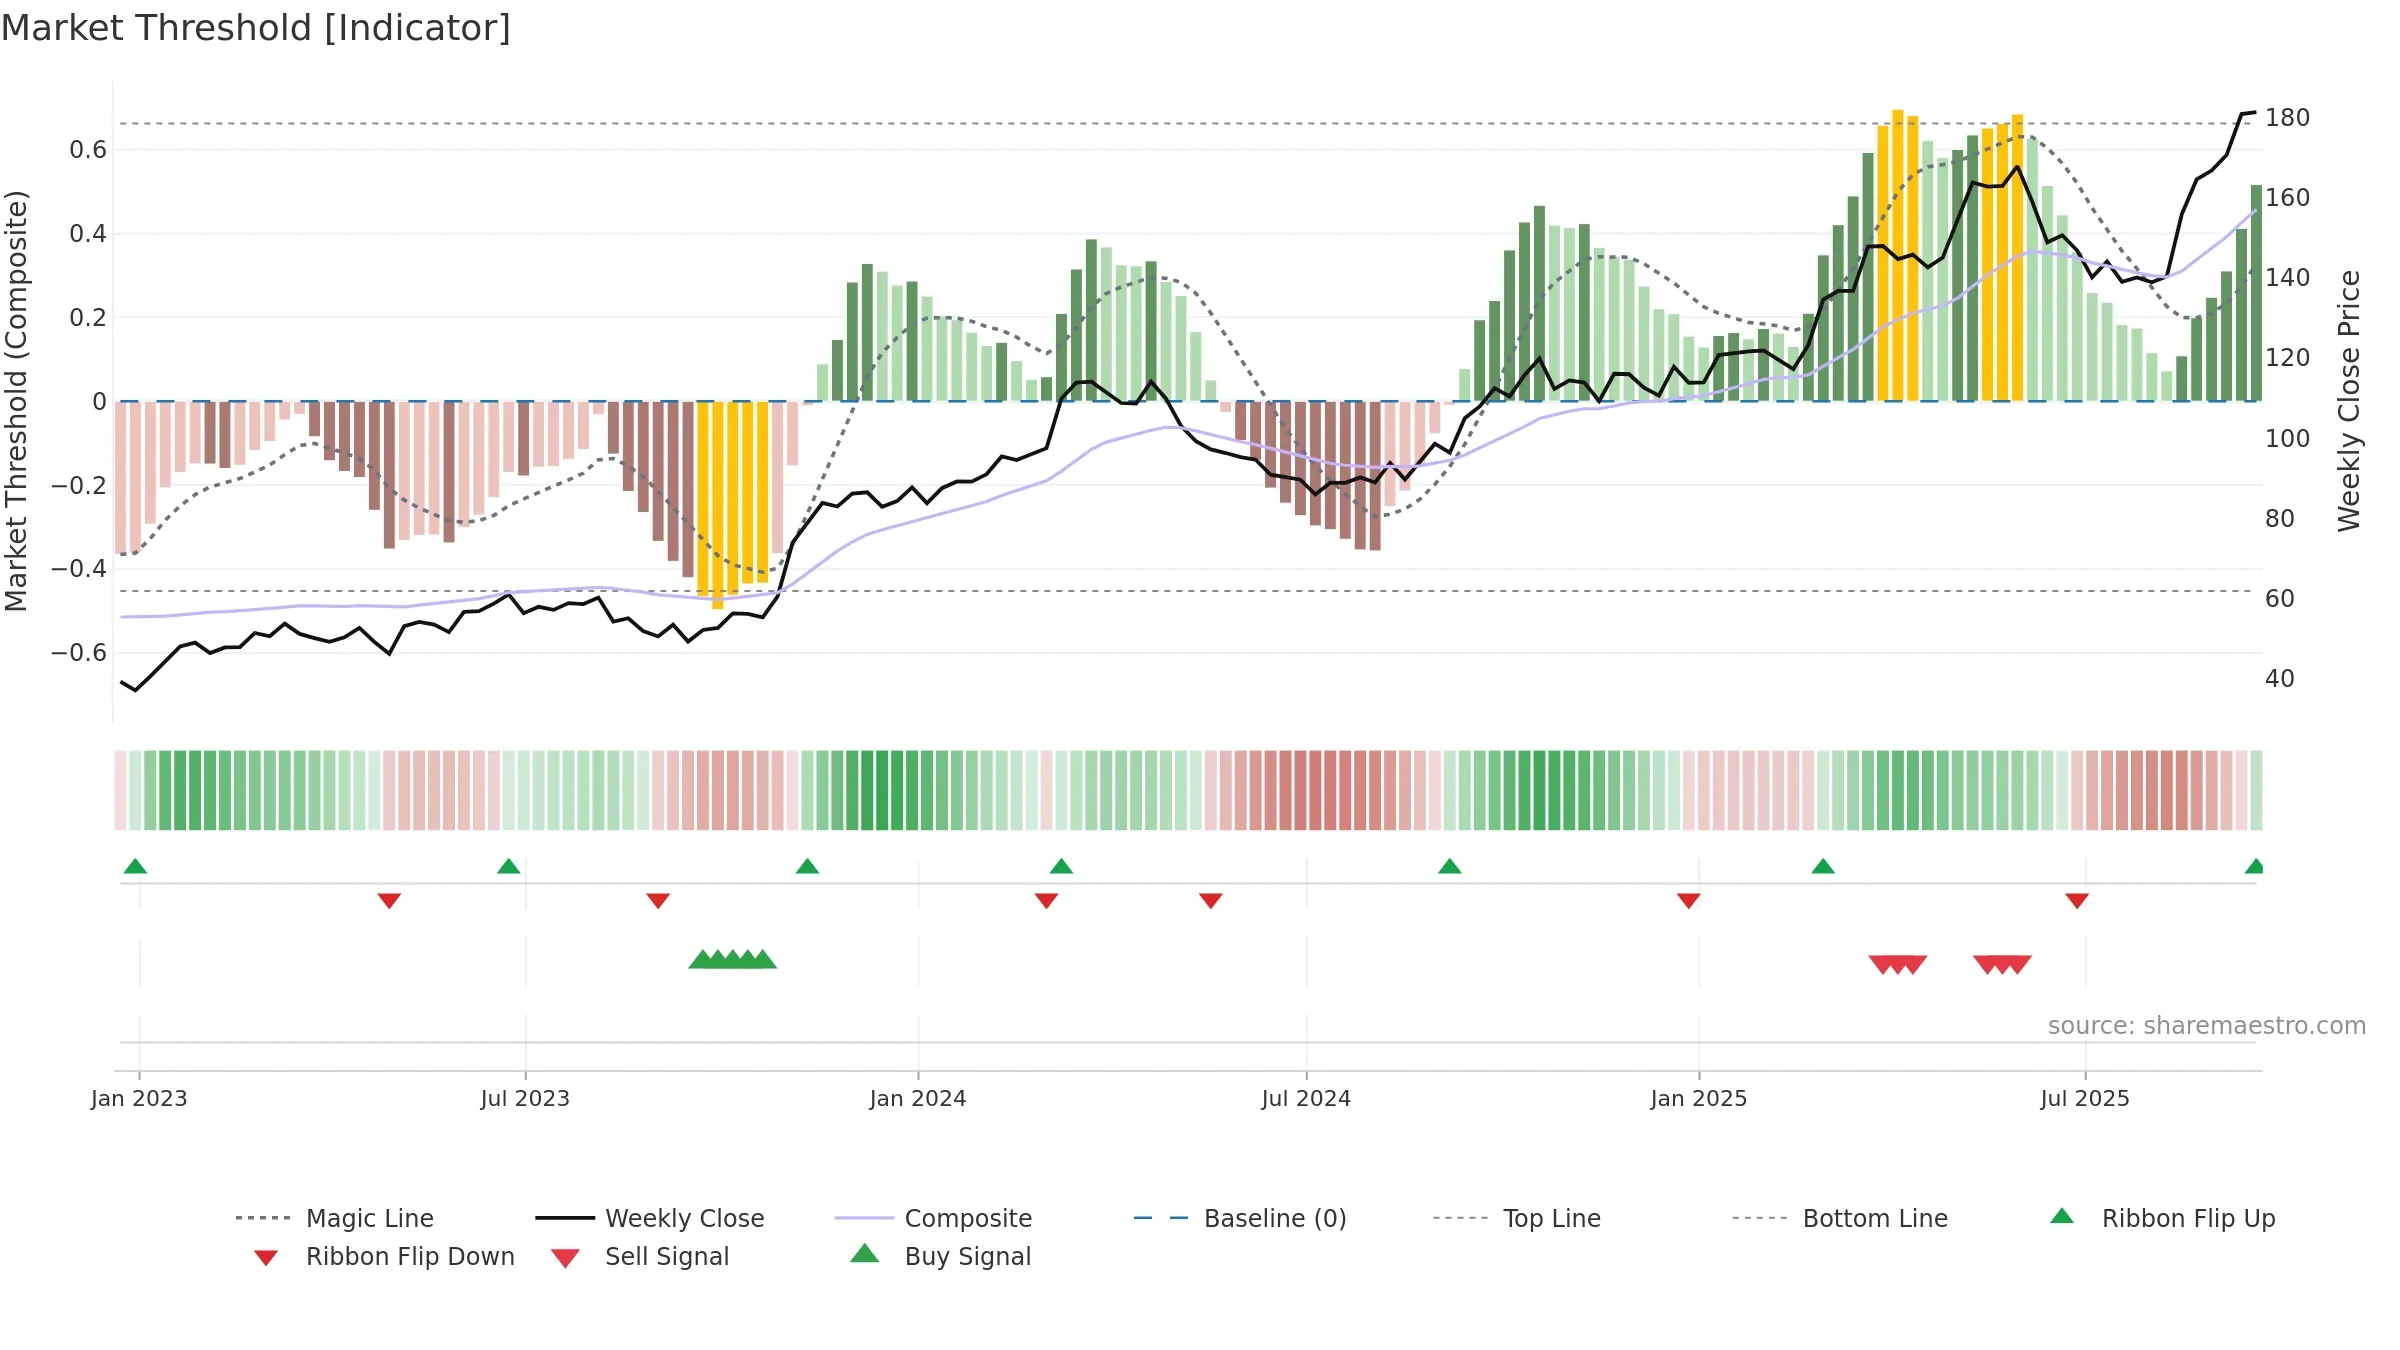Click the red Ribbon Flip Down legend triangle
The width and height of the screenshot is (2400, 1350).
(x=266, y=1258)
